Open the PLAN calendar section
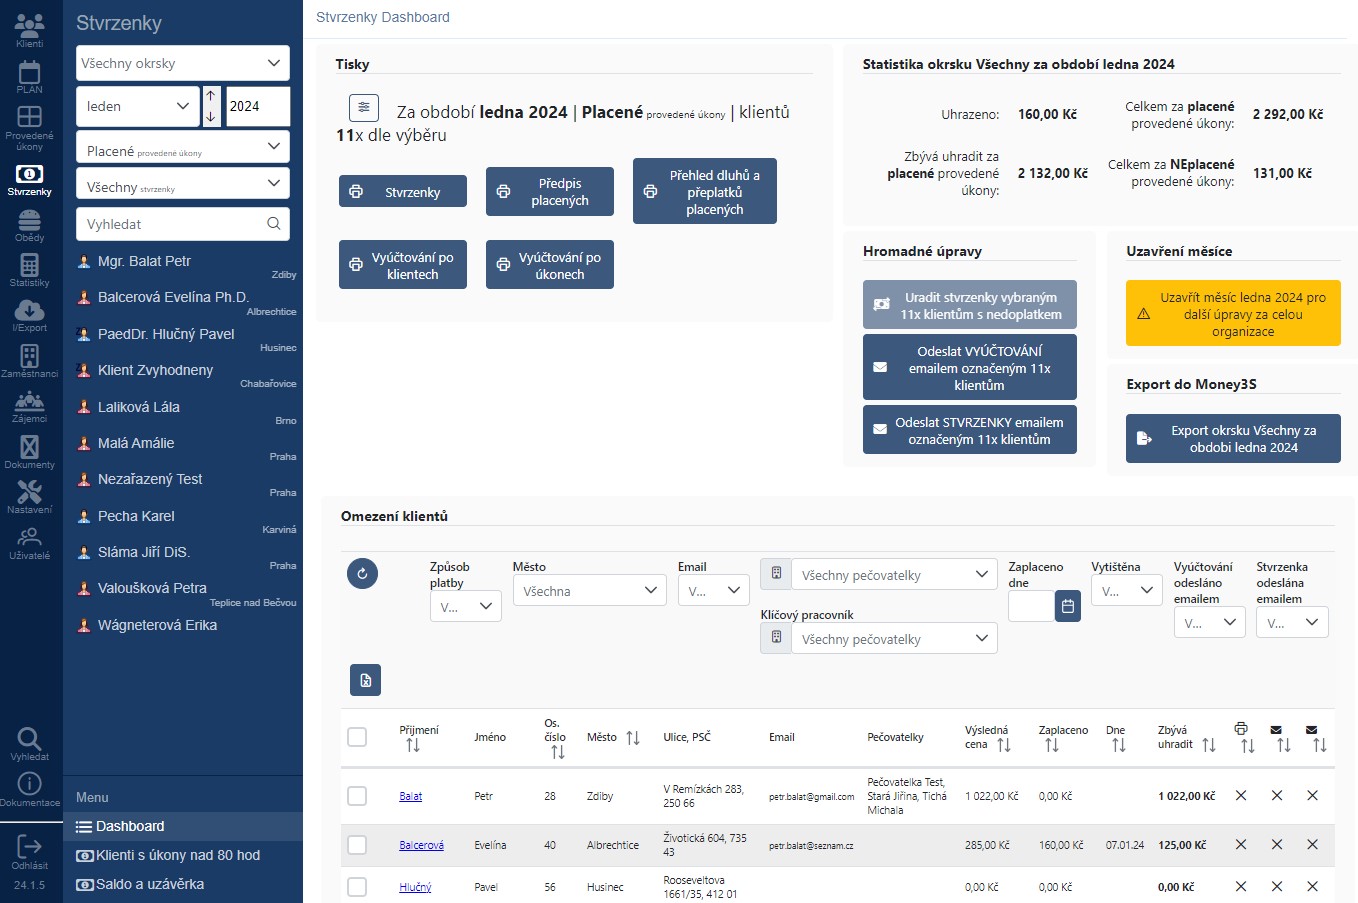Screen dimensions: 1358x903 coord(29,77)
